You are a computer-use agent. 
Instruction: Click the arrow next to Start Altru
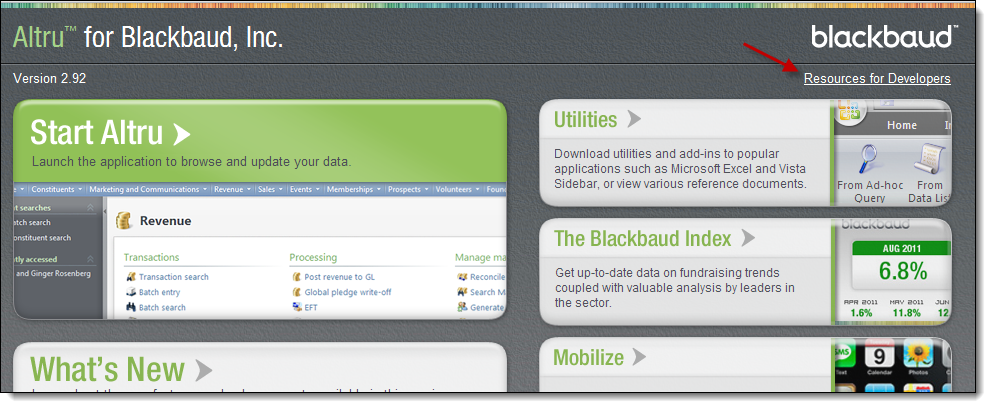click(181, 133)
